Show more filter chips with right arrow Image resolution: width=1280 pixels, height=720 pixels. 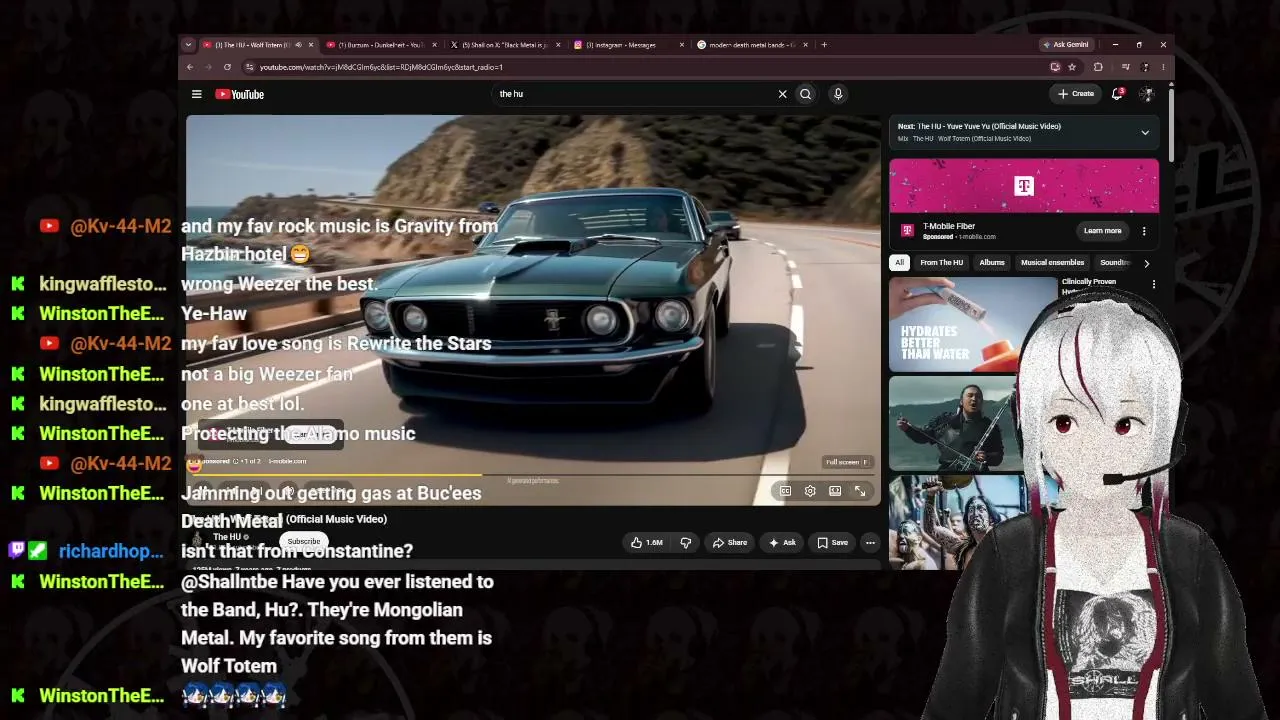coord(1146,263)
